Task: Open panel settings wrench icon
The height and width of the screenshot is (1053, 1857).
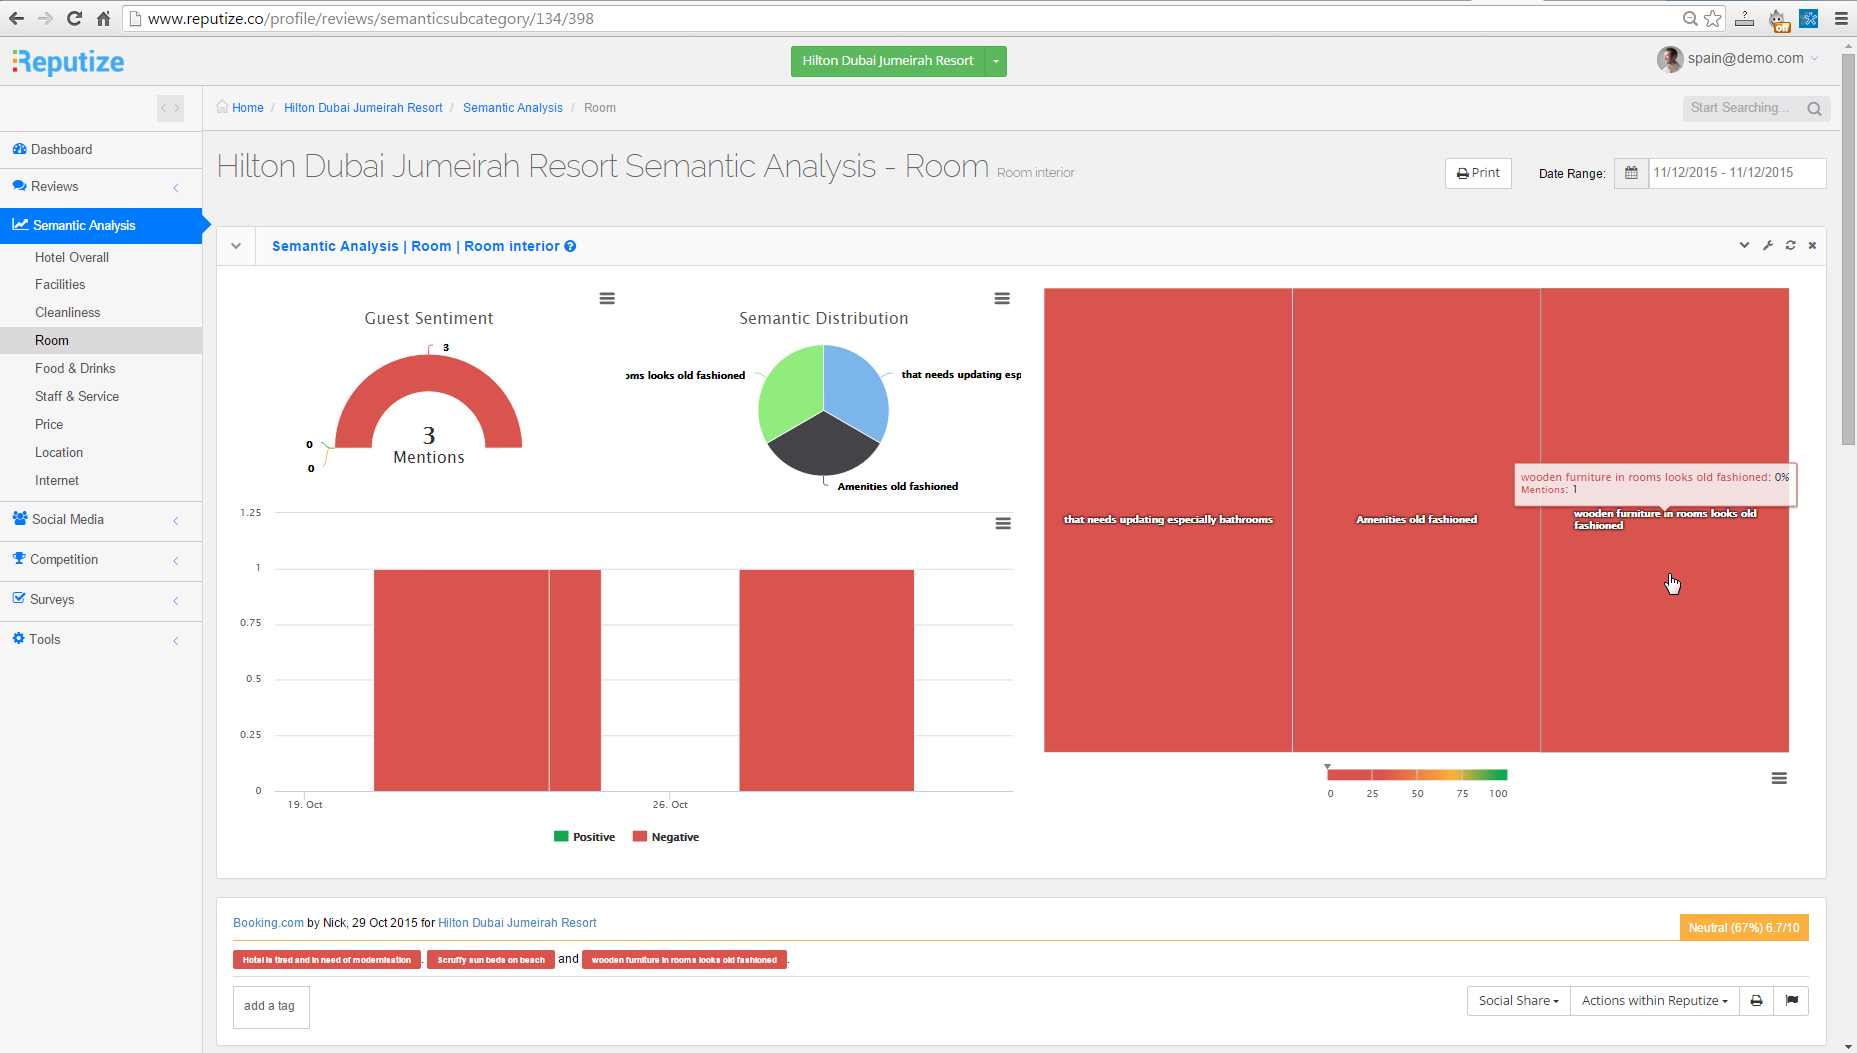Action: pyautogui.click(x=1768, y=246)
